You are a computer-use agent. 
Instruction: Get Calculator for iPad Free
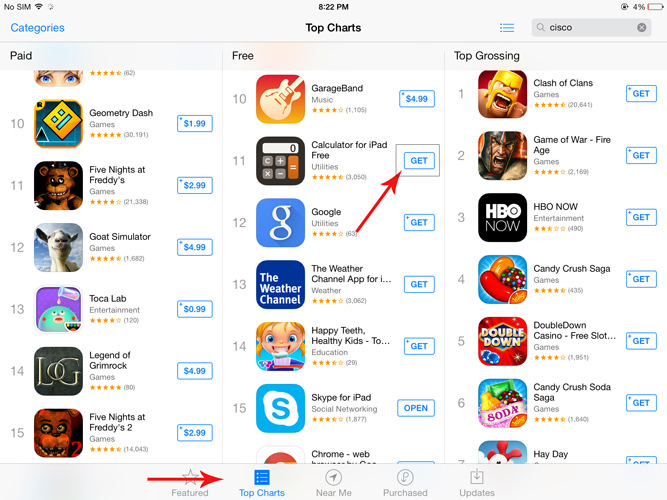point(419,161)
